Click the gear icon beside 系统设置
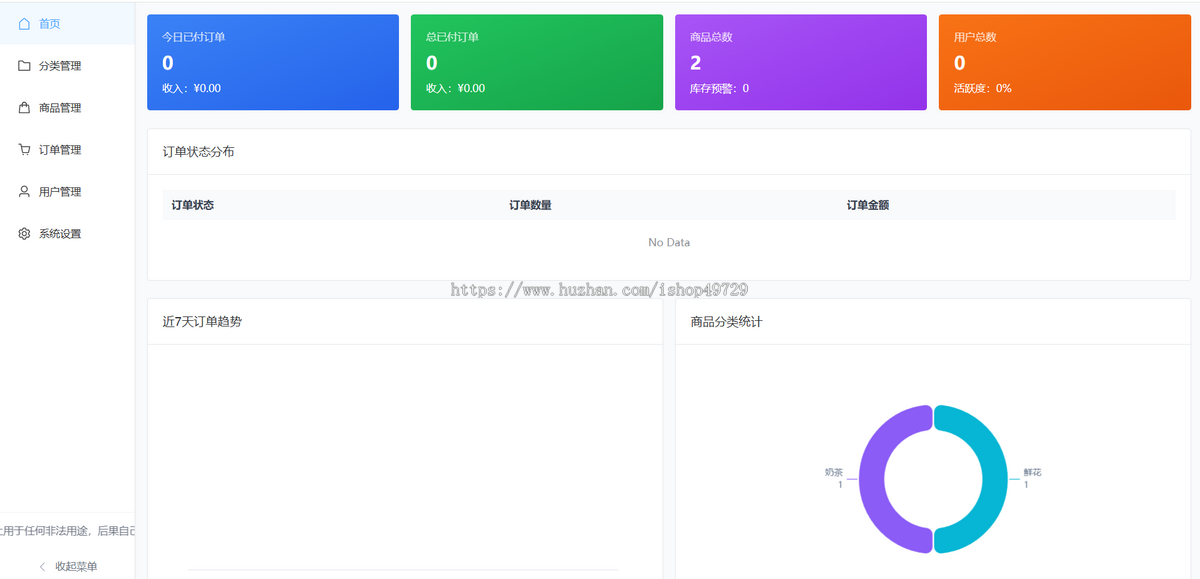The height and width of the screenshot is (579, 1200). [x=24, y=234]
